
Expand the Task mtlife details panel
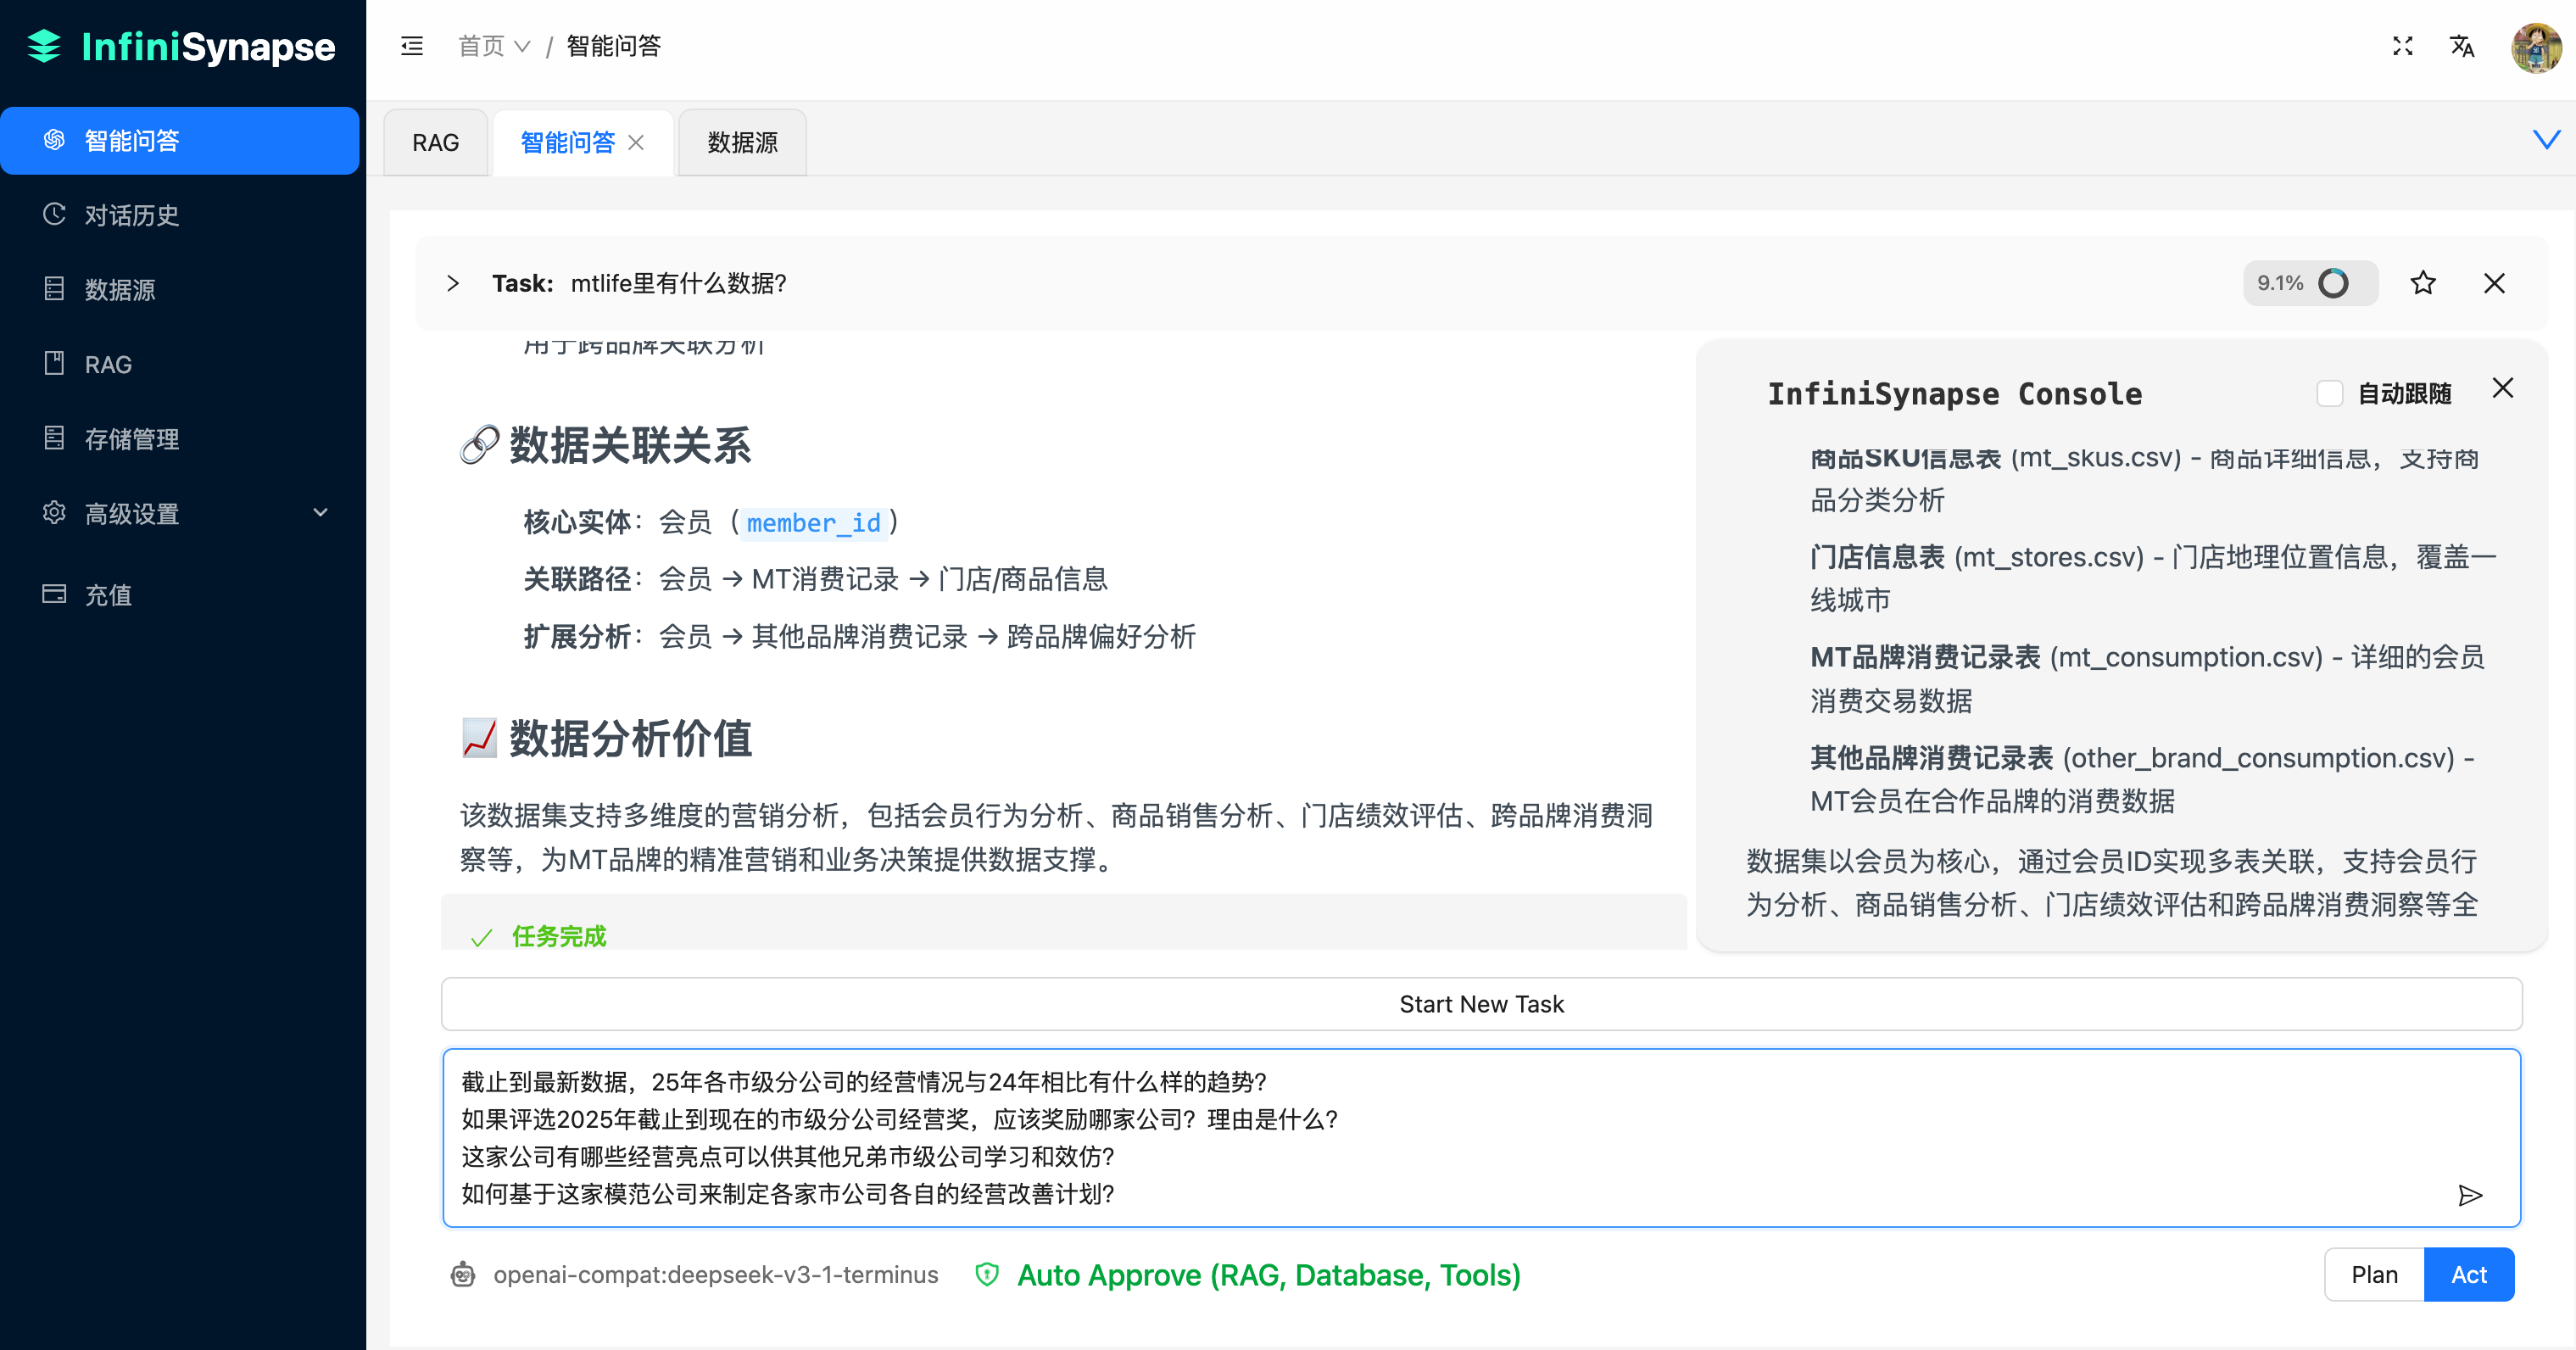coord(452,283)
